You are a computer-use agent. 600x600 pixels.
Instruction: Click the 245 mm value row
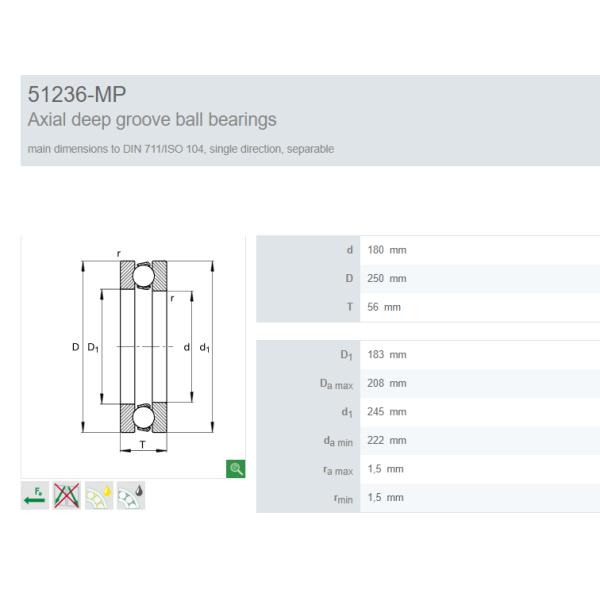point(387,412)
